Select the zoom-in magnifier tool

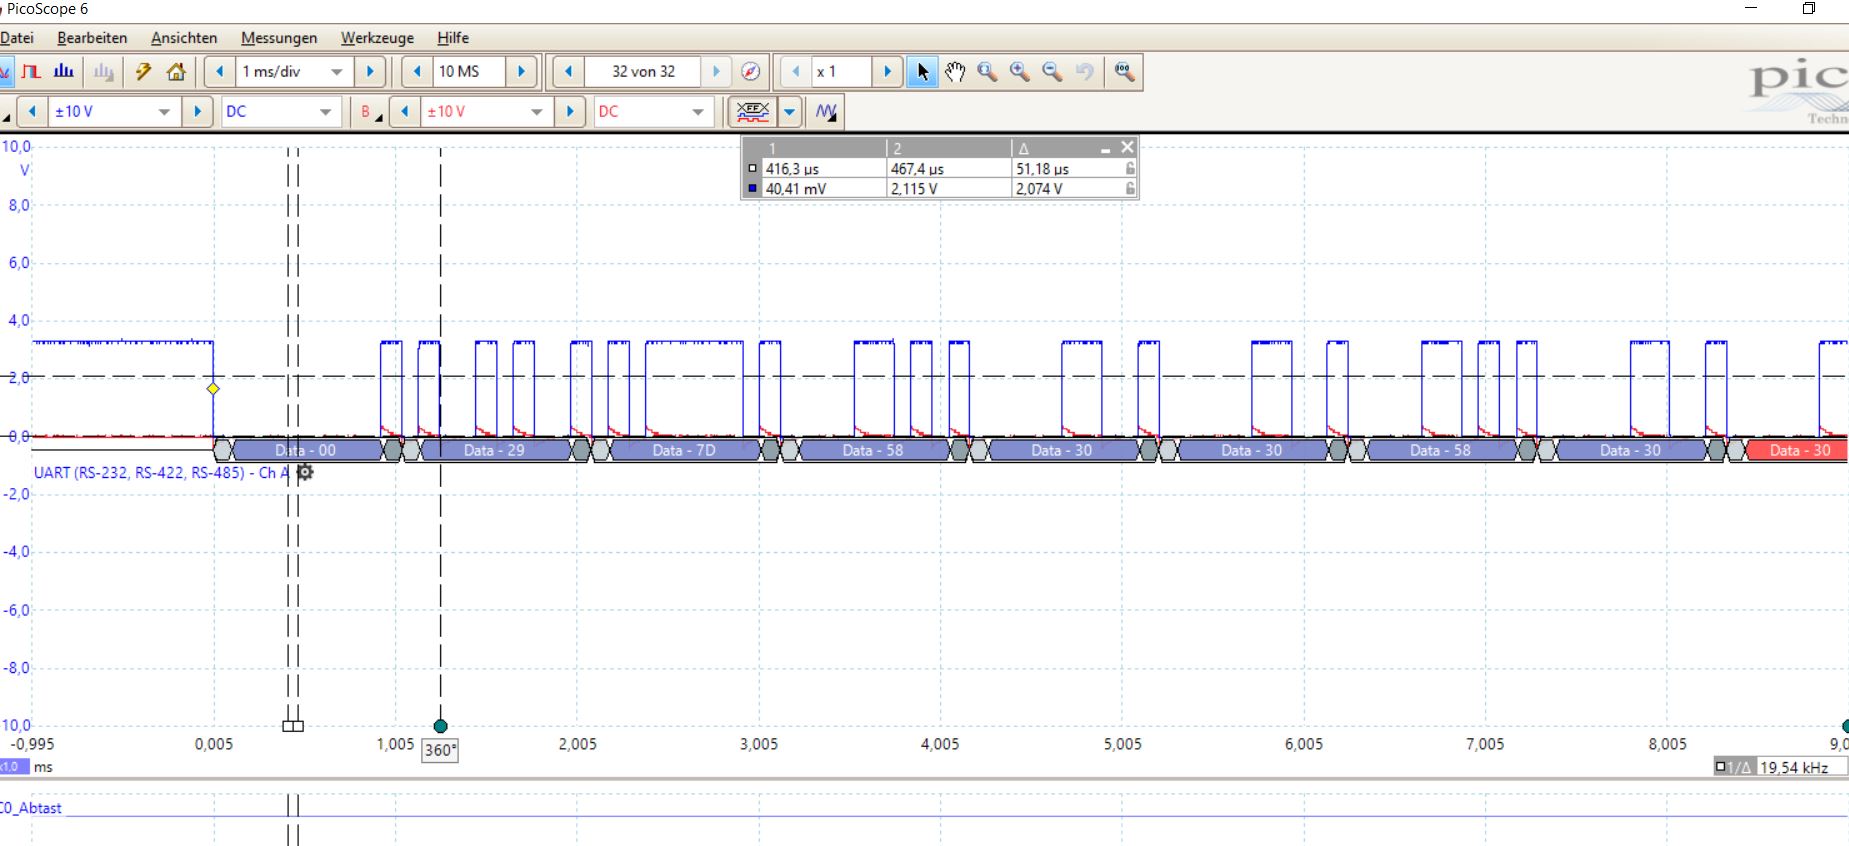(x=1019, y=72)
